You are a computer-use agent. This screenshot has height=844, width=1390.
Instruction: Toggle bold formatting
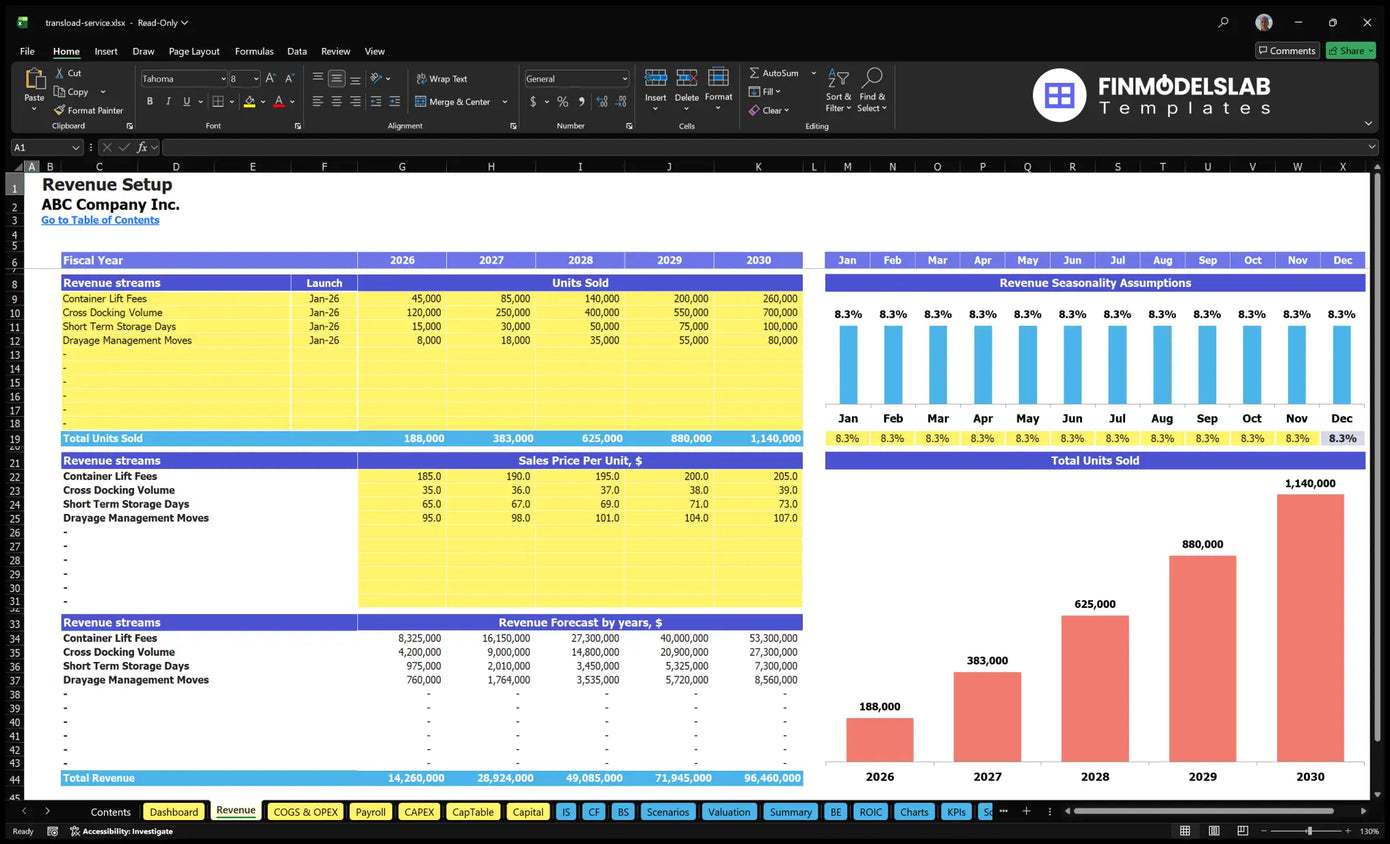[150, 101]
